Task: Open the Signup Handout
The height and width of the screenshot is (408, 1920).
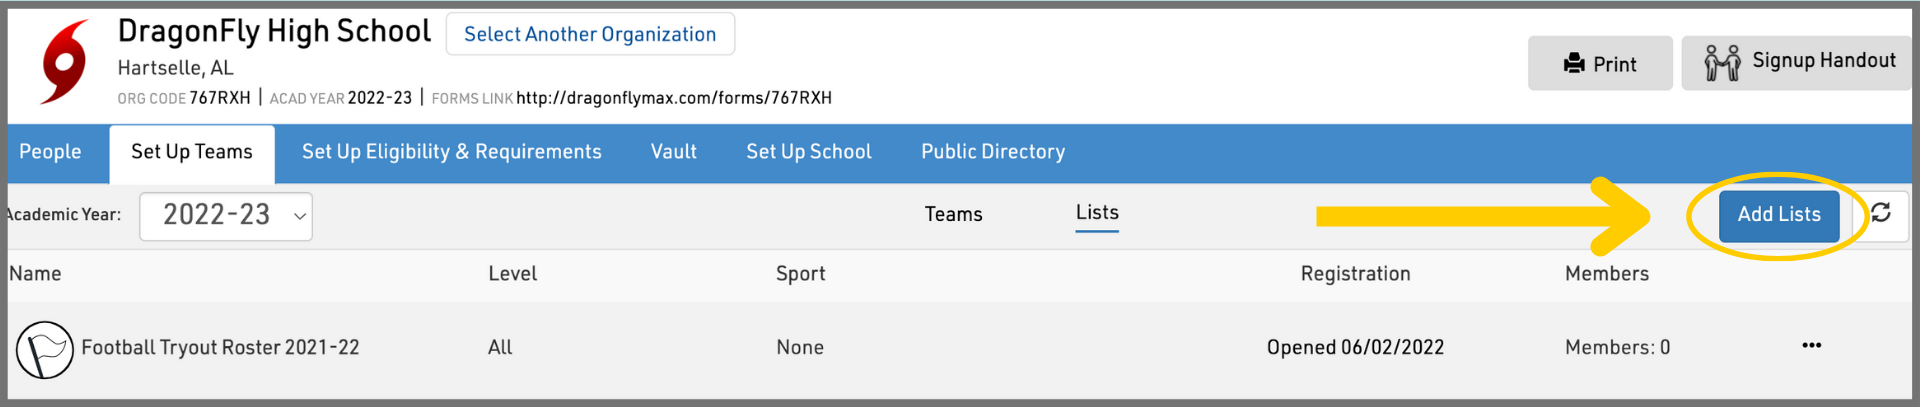Action: point(1797,62)
